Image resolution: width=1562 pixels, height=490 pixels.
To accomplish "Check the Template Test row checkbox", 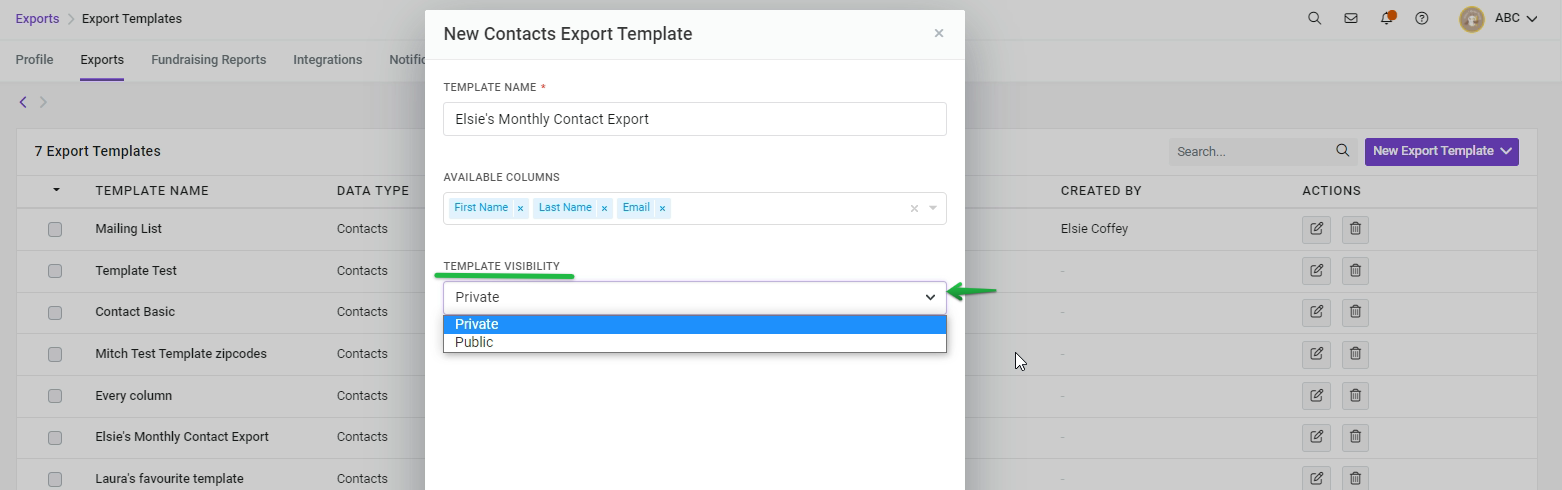I will [x=55, y=271].
